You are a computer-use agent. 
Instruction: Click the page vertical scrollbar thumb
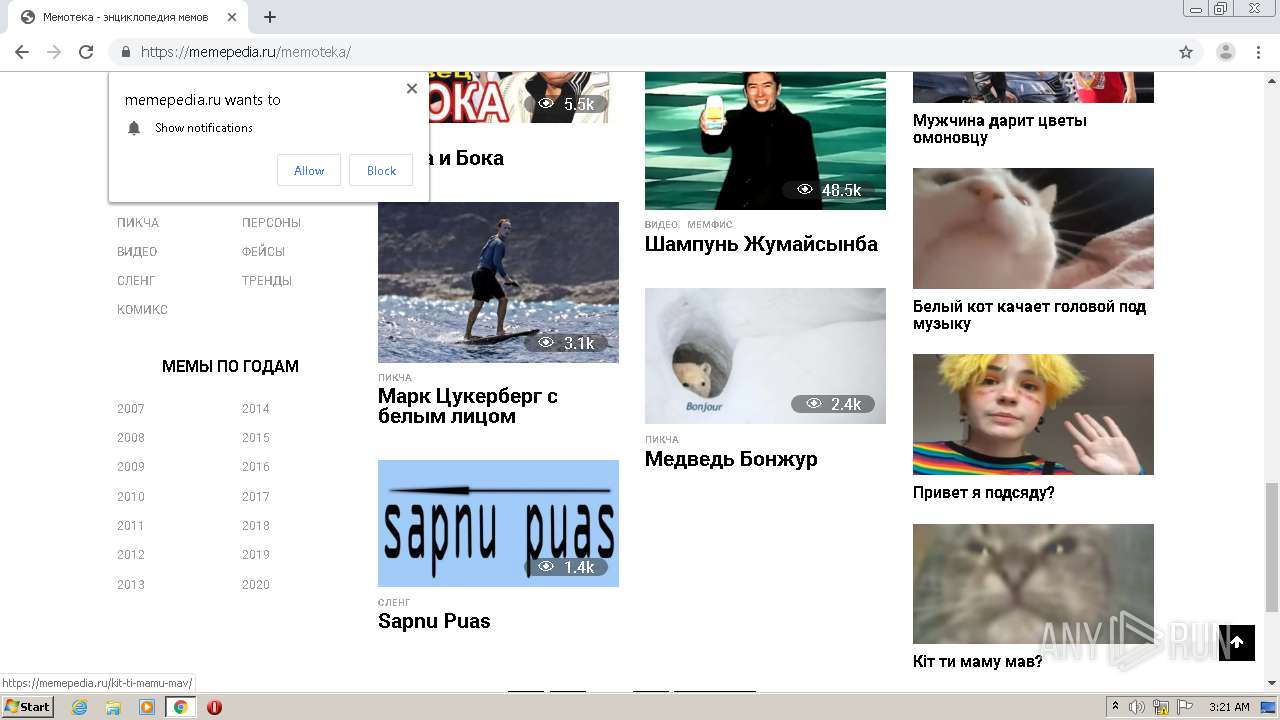point(1272,547)
